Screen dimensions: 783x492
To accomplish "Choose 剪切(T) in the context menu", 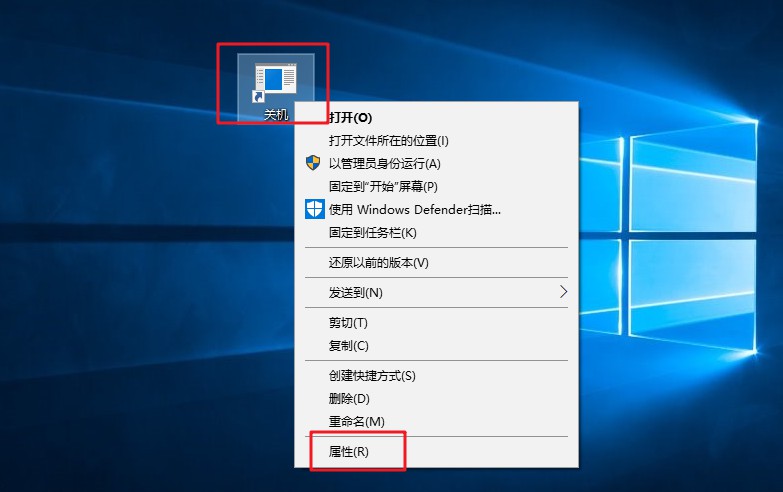I will (348, 322).
